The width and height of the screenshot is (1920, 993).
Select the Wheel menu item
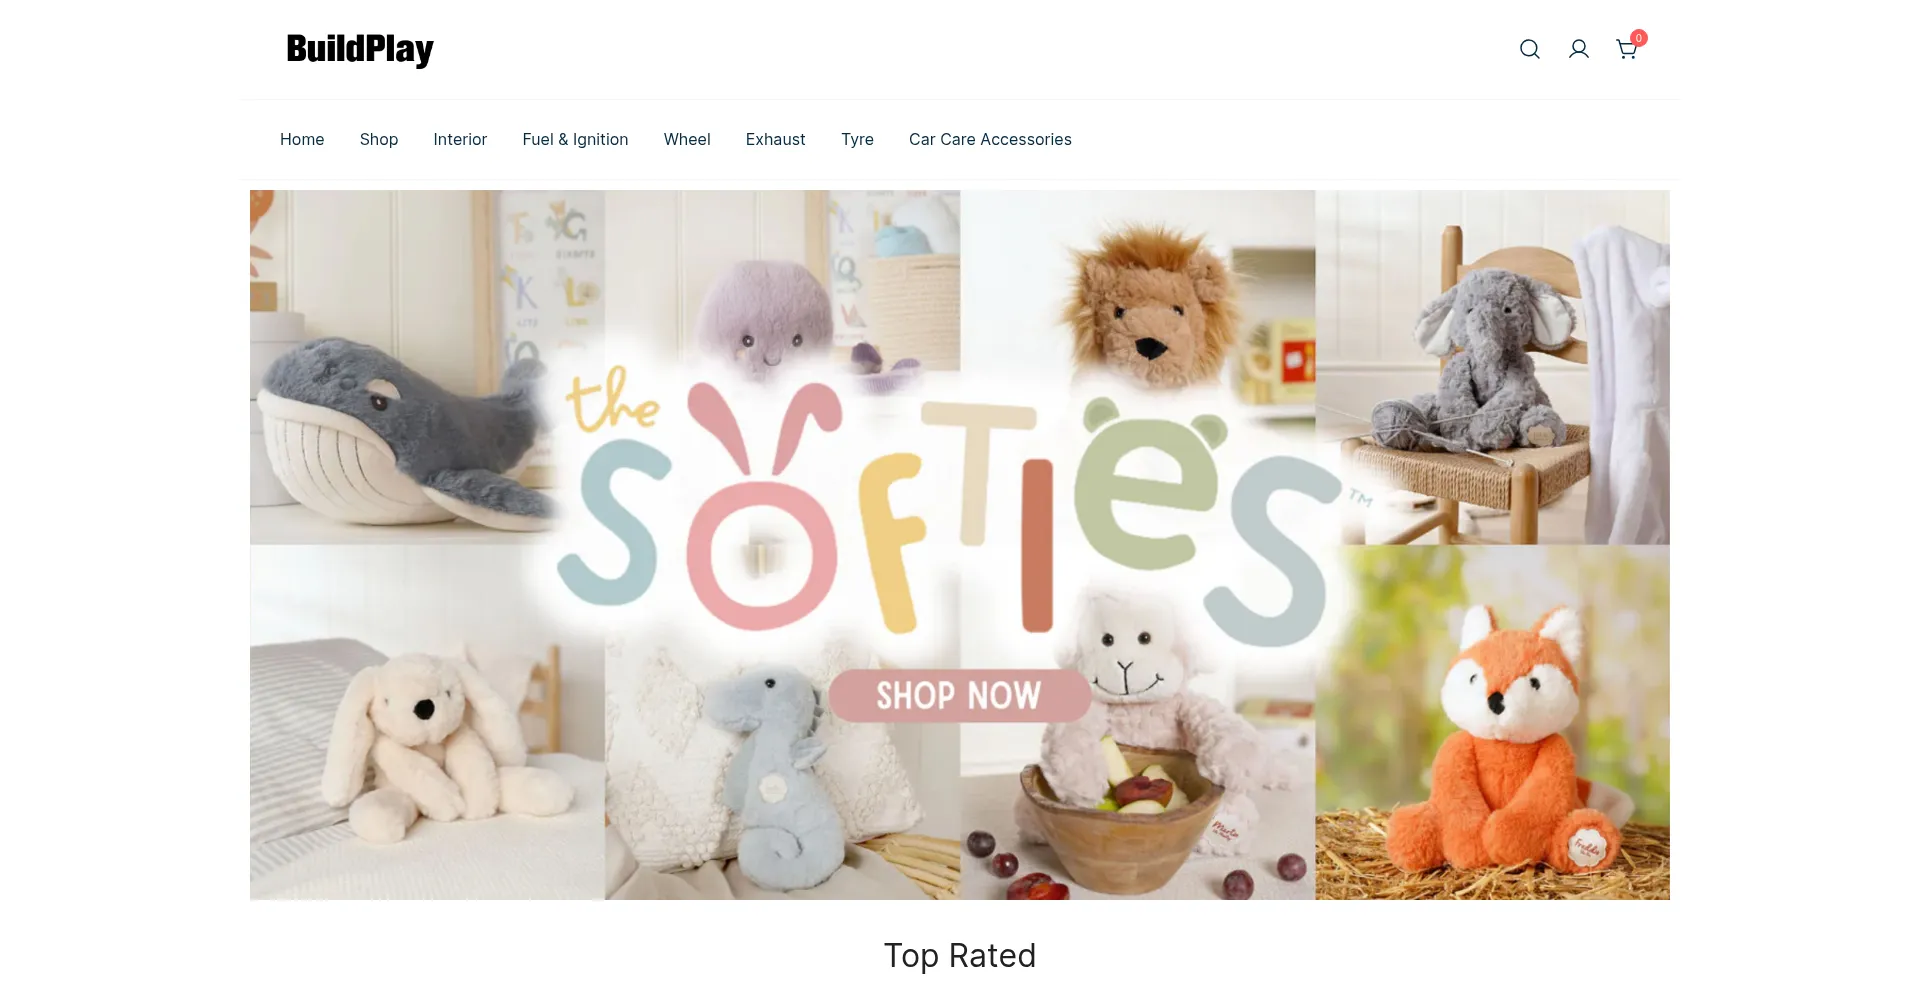click(687, 139)
